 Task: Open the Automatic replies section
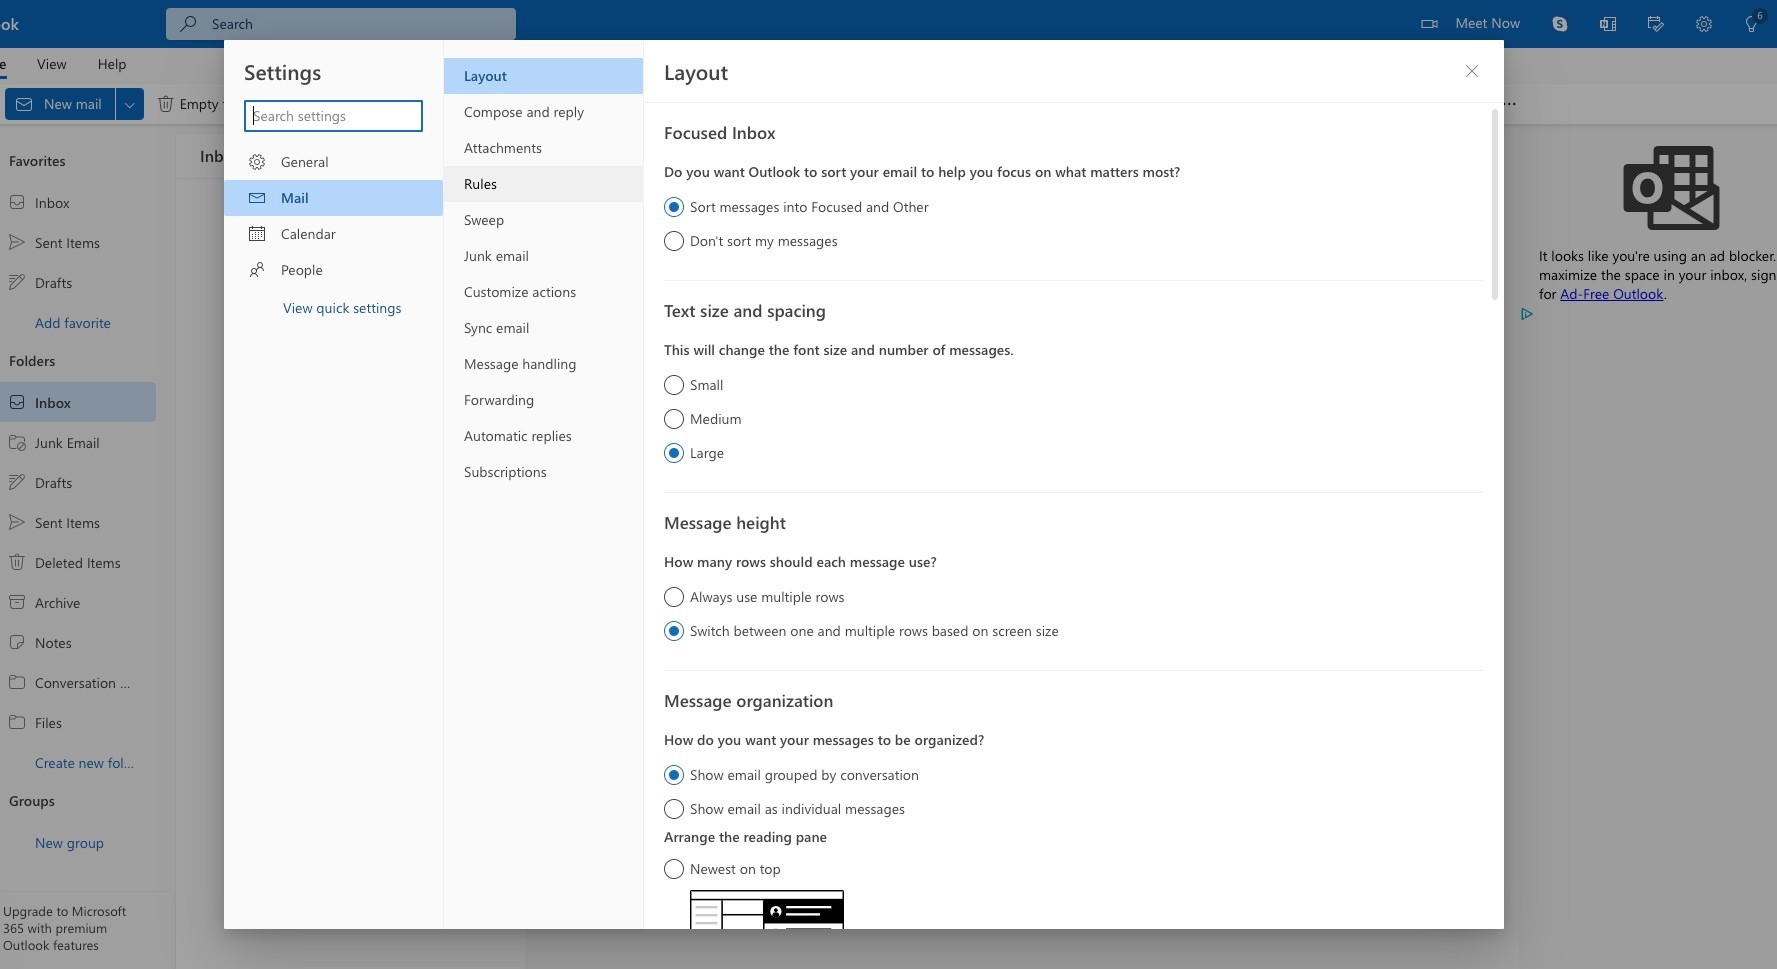(x=517, y=436)
